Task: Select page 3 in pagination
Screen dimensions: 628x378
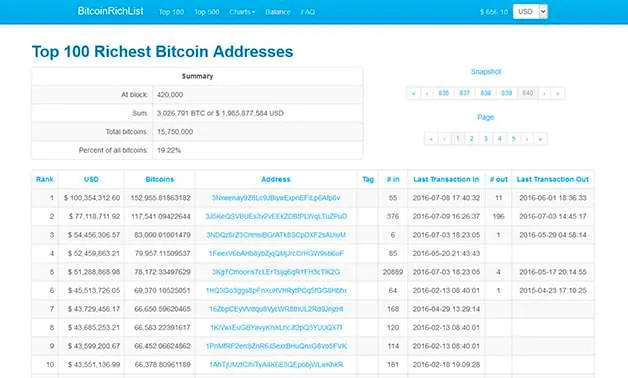Action: click(486, 139)
